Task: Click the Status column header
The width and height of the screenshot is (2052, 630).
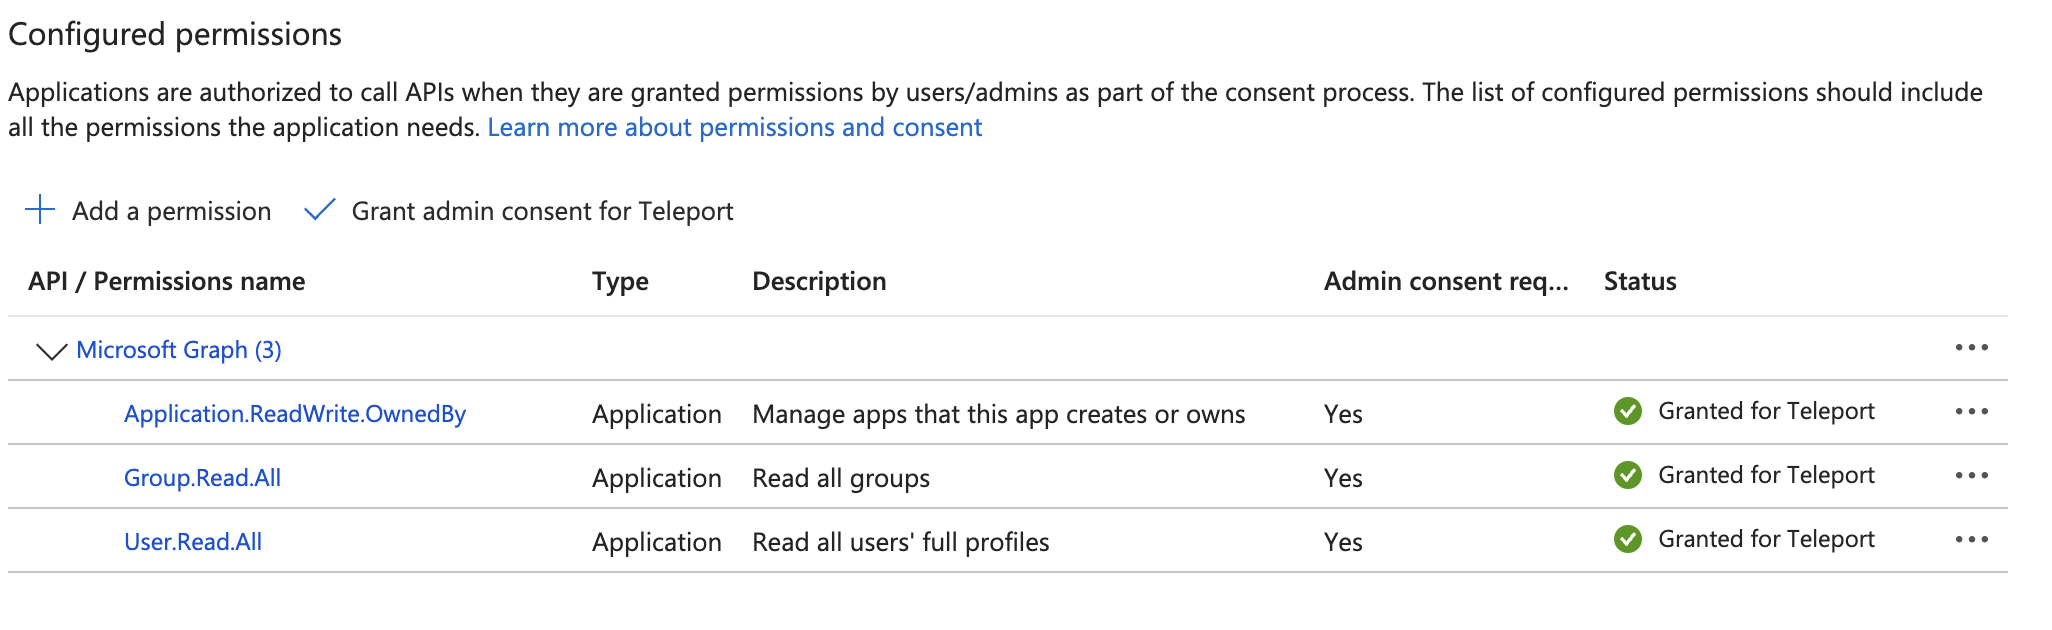Action: [1640, 281]
